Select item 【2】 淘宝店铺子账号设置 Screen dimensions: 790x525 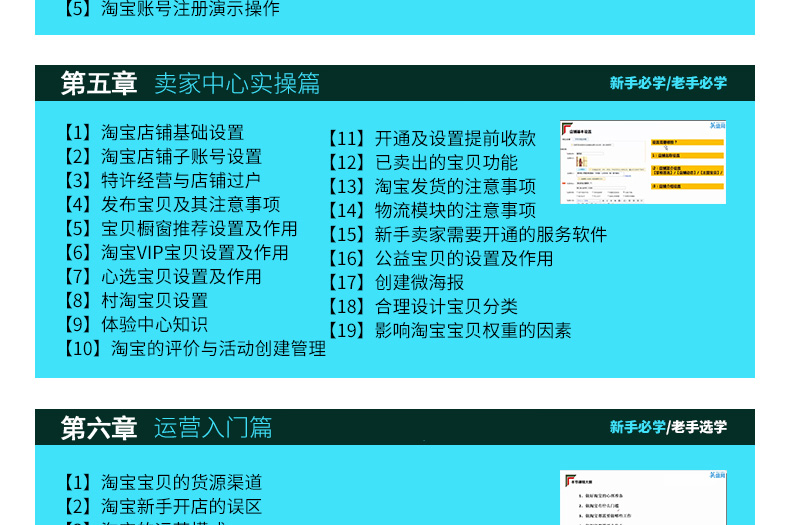tap(162, 156)
